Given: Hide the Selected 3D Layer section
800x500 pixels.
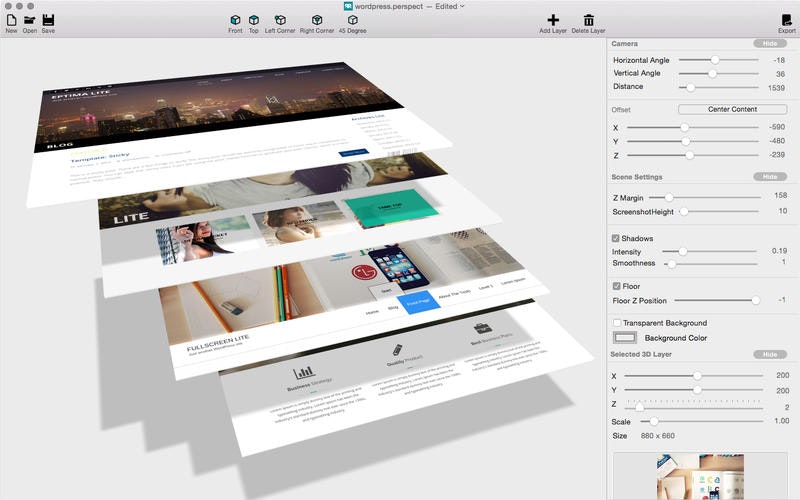Looking at the screenshot, I should [769, 355].
